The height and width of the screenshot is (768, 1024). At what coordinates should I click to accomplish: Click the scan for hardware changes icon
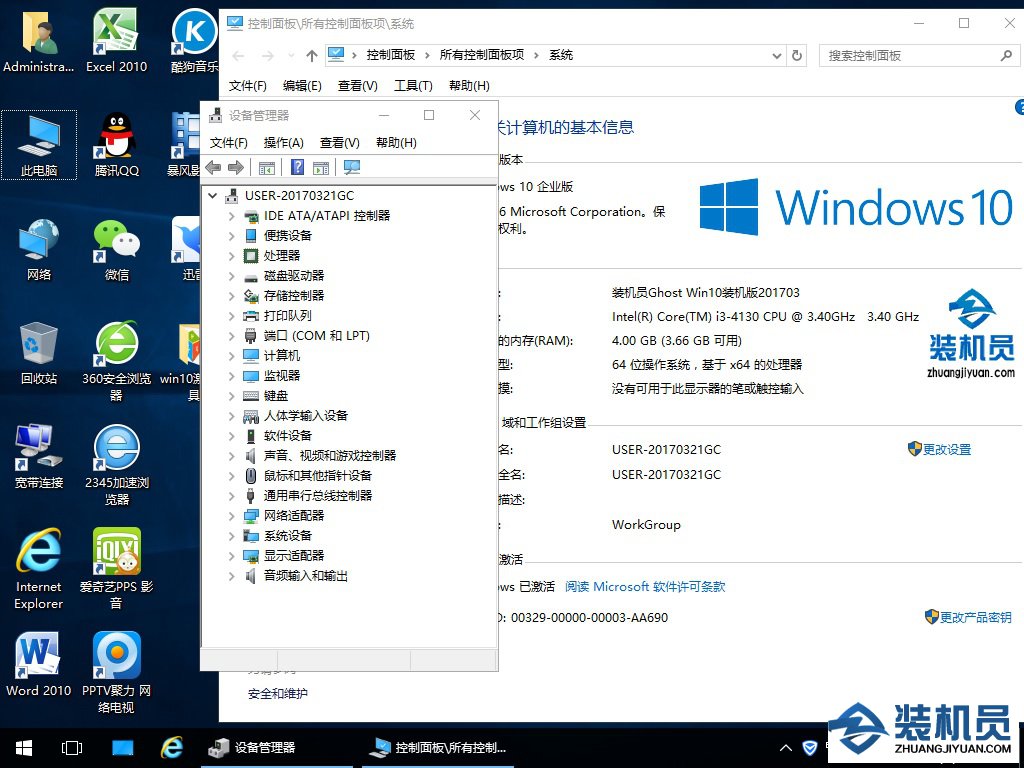(x=351, y=167)
